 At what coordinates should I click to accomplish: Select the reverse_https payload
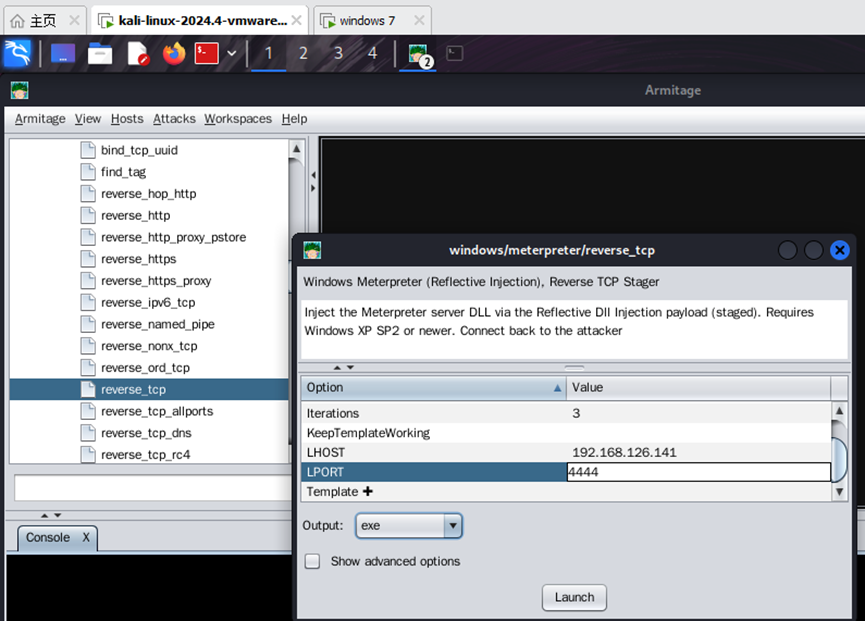(x=138, y=259)
